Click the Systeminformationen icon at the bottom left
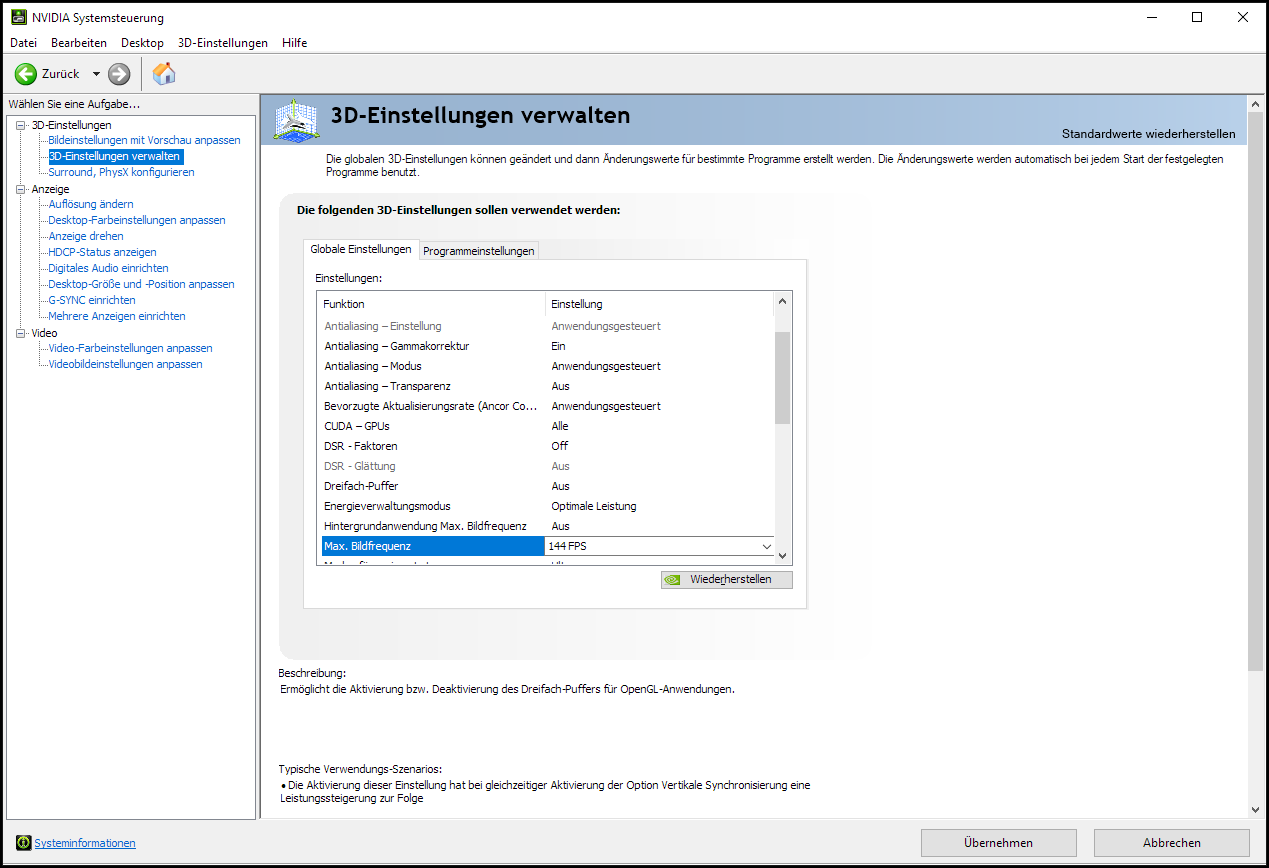 pos(25,843)
